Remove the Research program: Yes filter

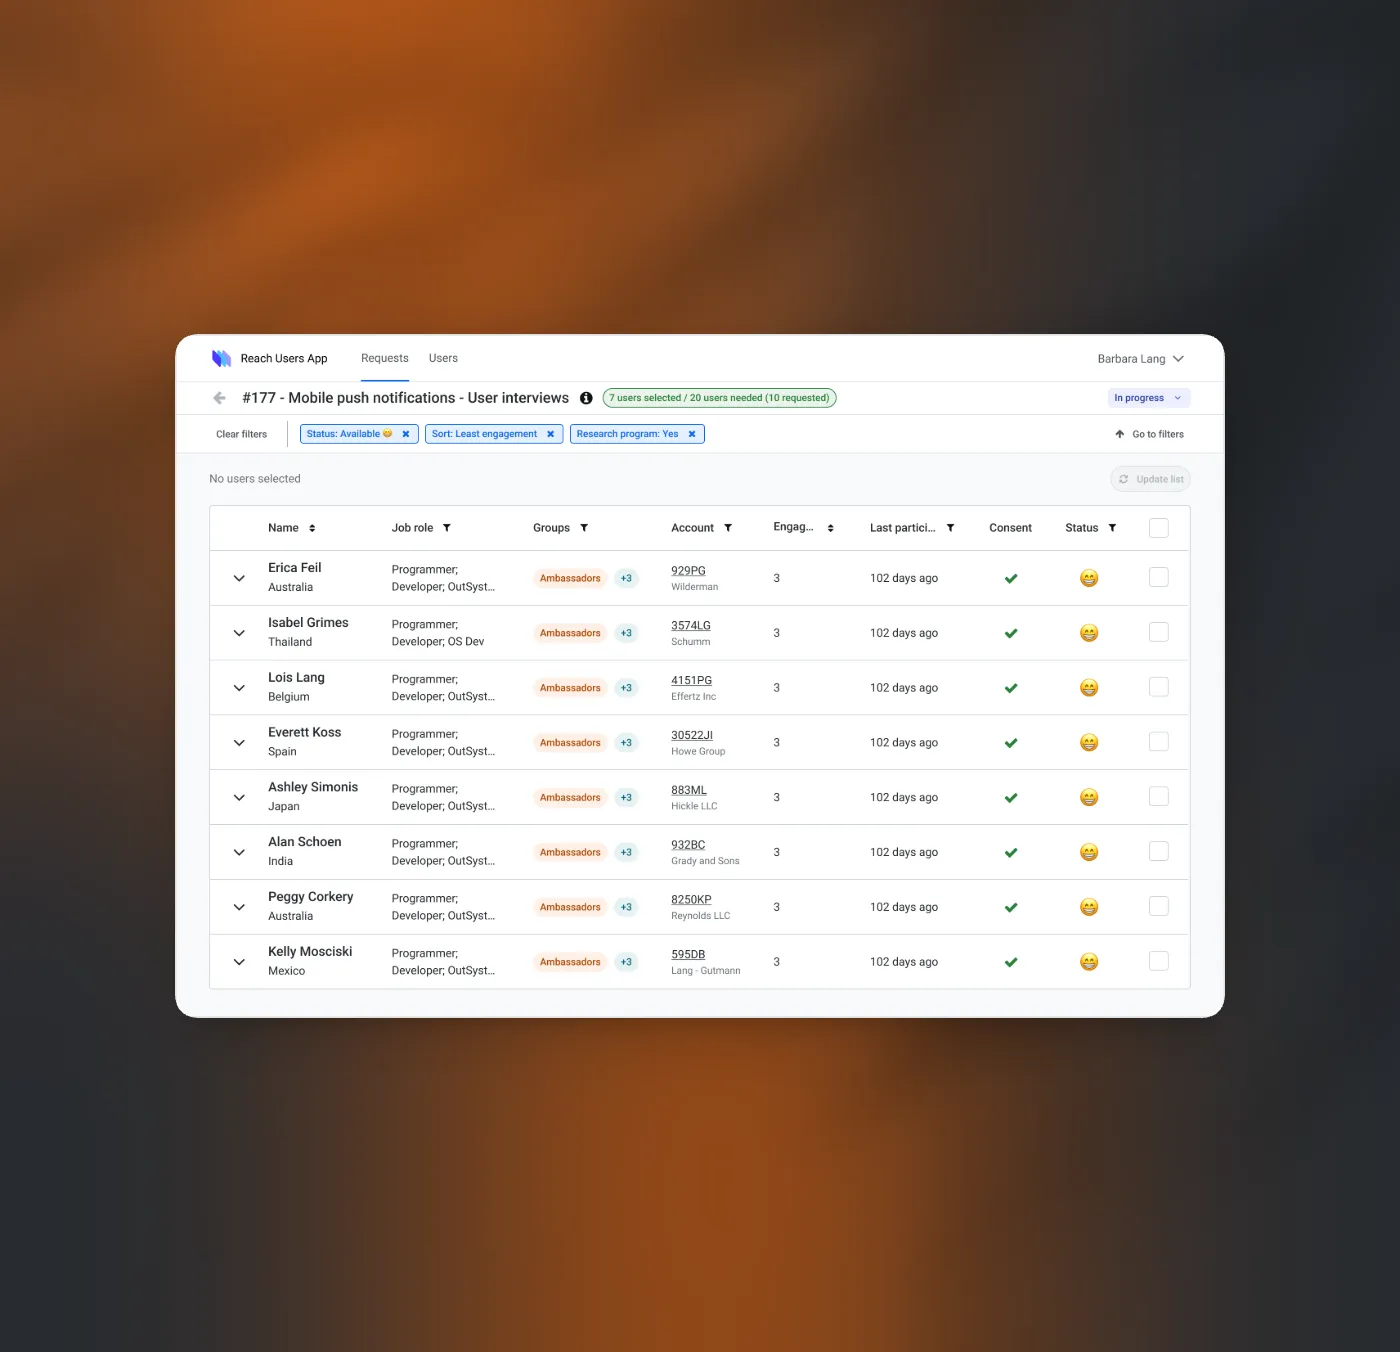pyautogui.click(x=692, y=434)
